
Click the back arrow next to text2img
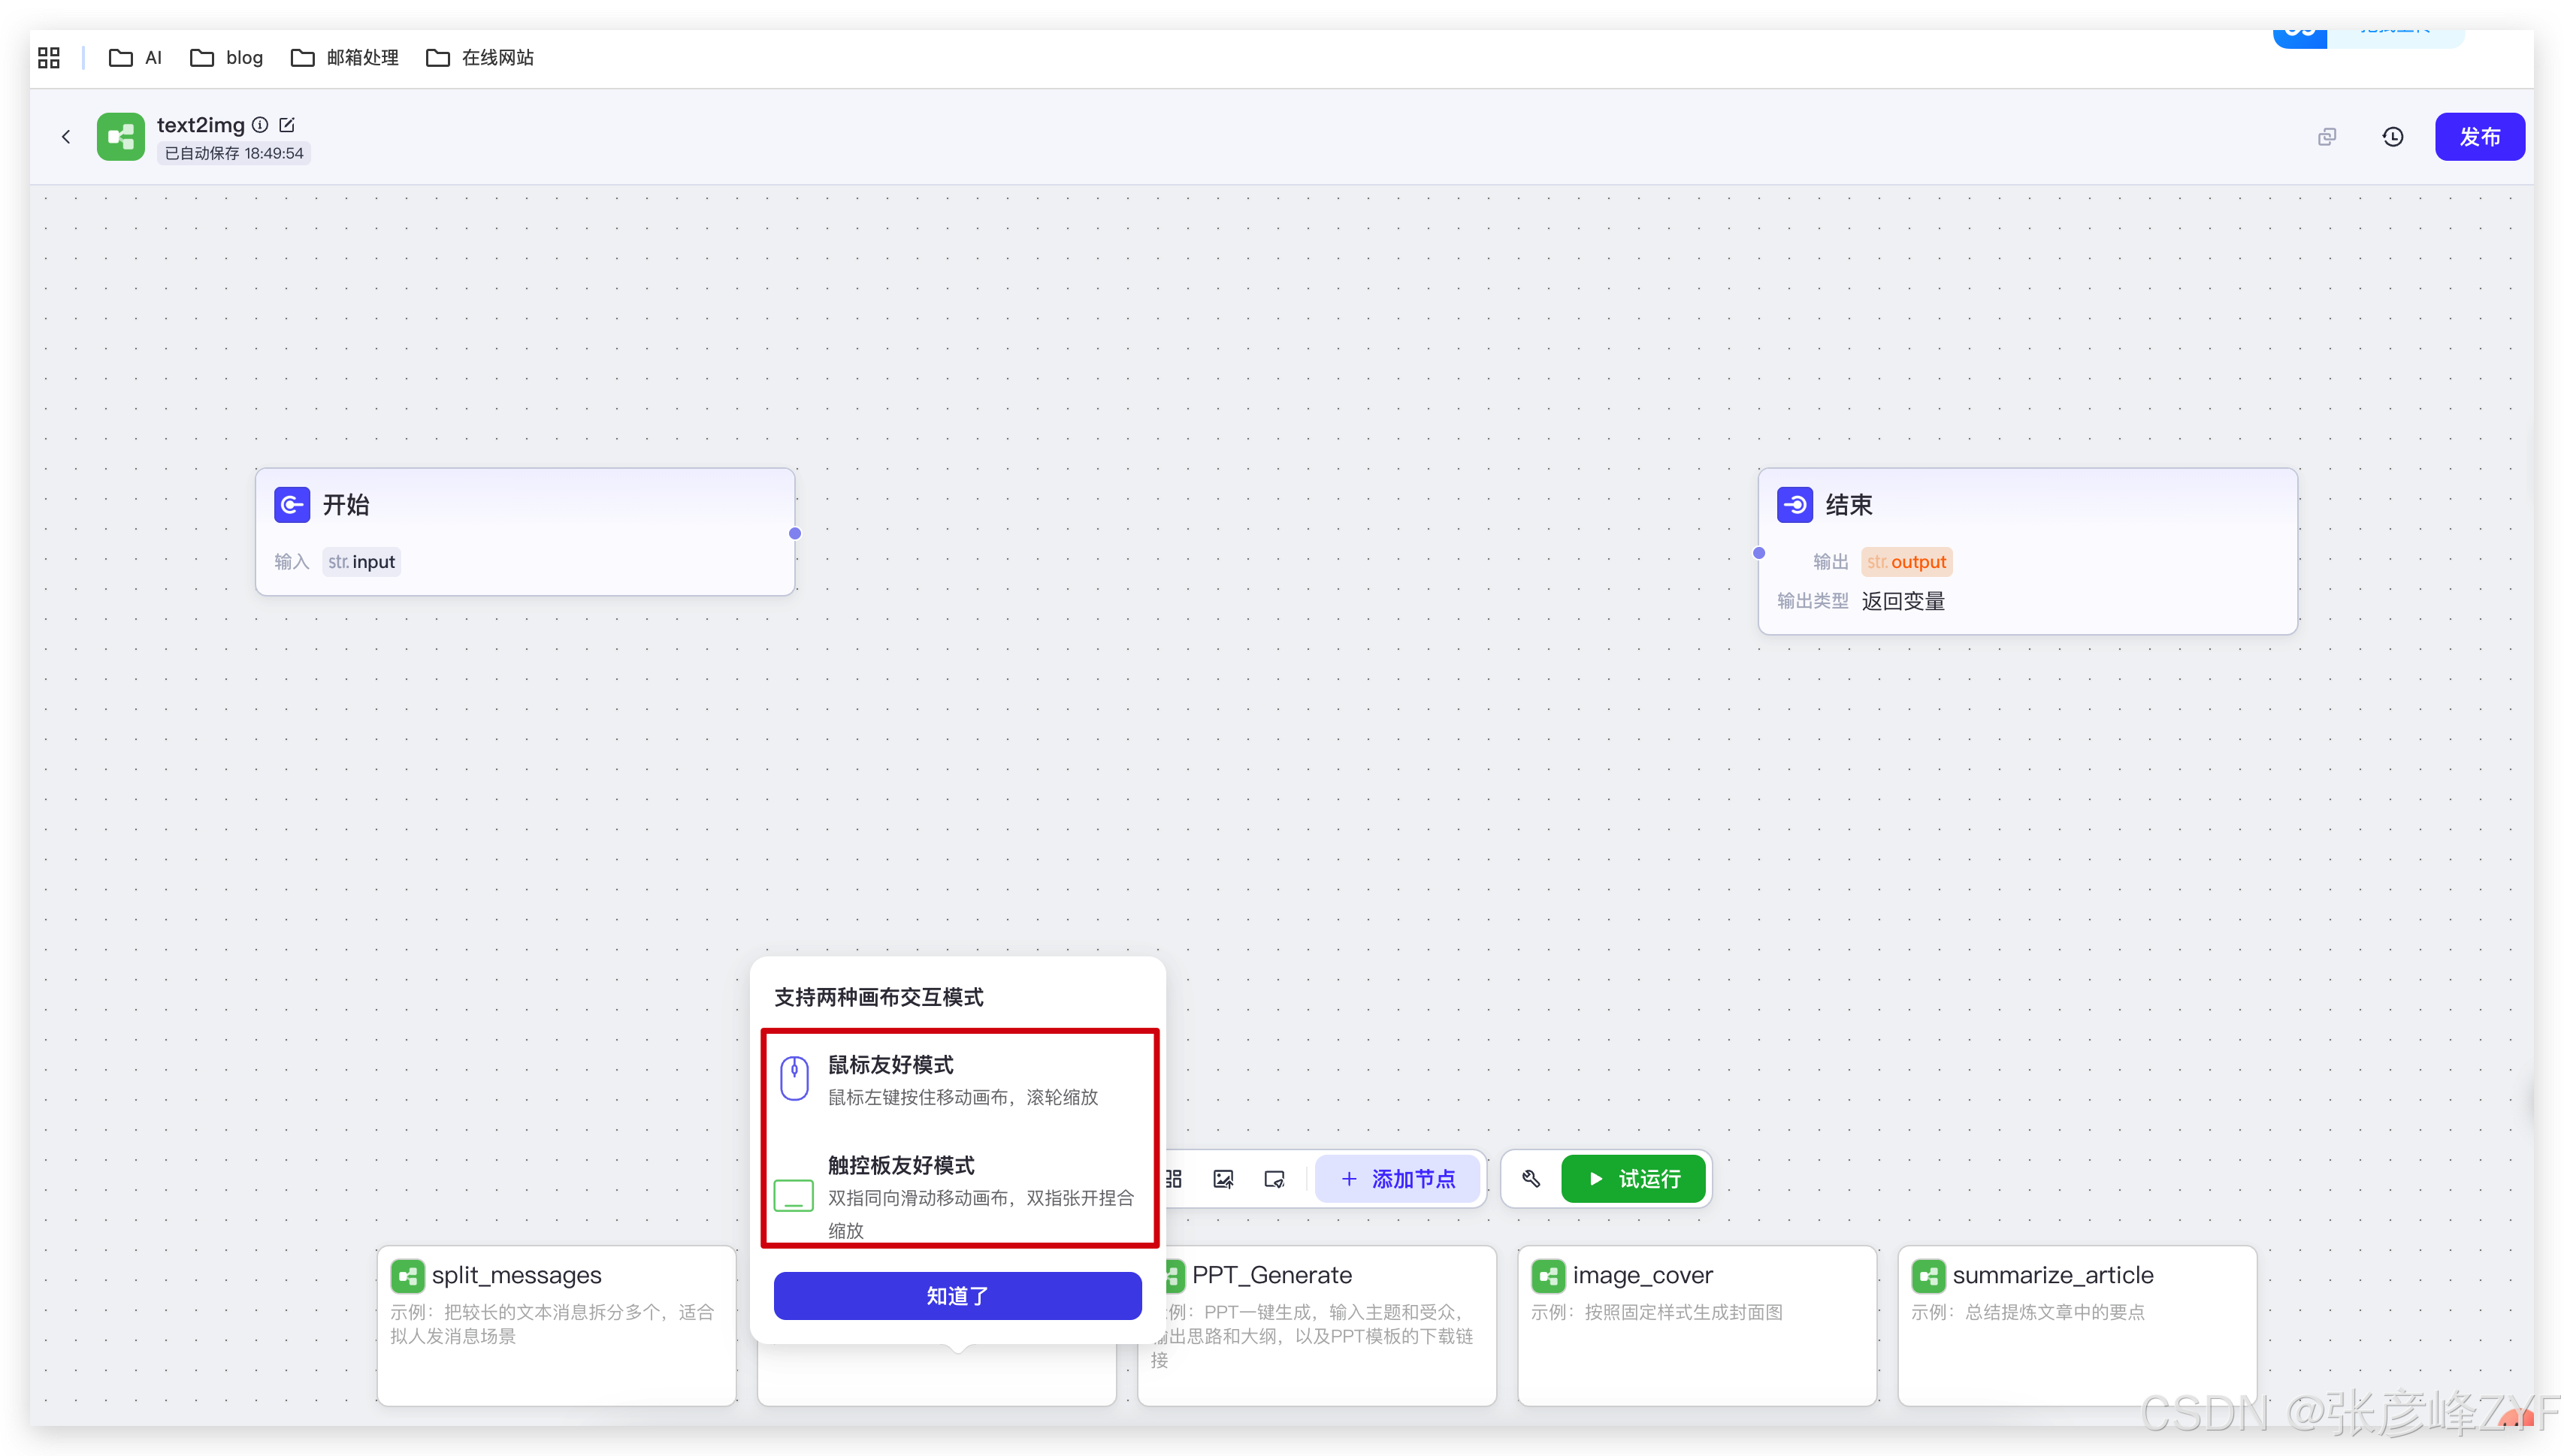coord(66,137)
